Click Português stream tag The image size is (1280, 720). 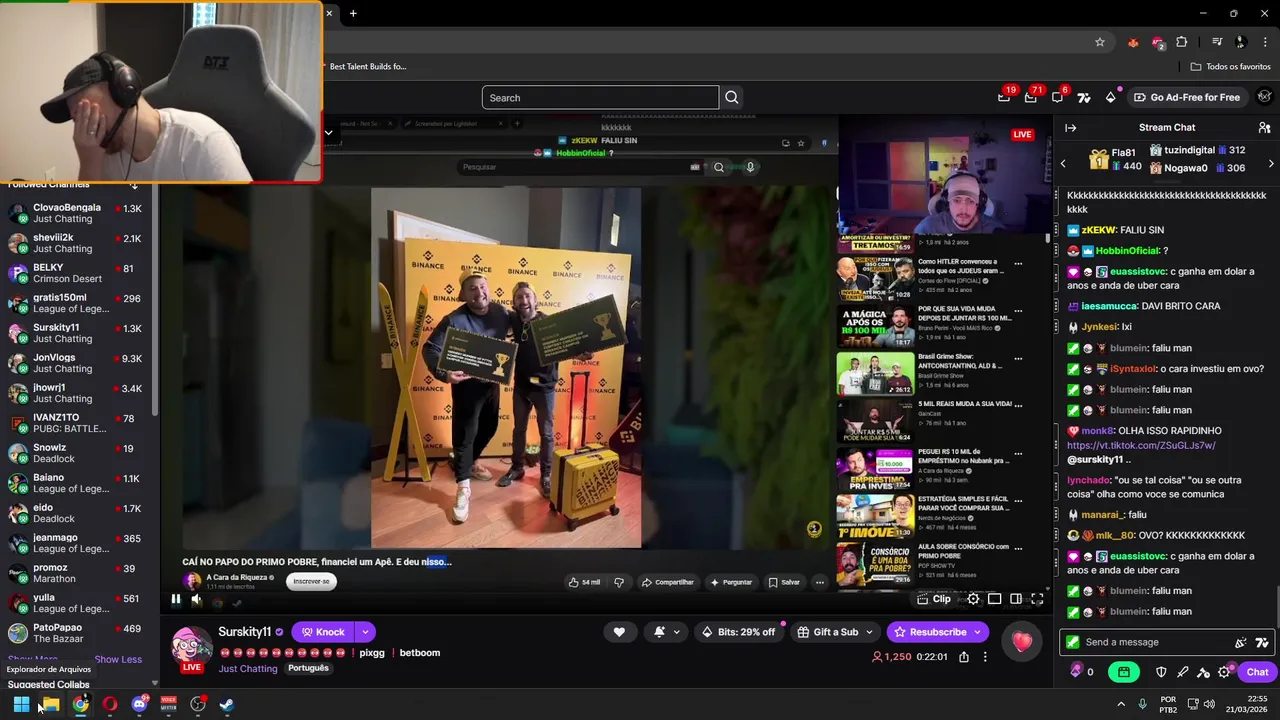click(x=308, y=668)
